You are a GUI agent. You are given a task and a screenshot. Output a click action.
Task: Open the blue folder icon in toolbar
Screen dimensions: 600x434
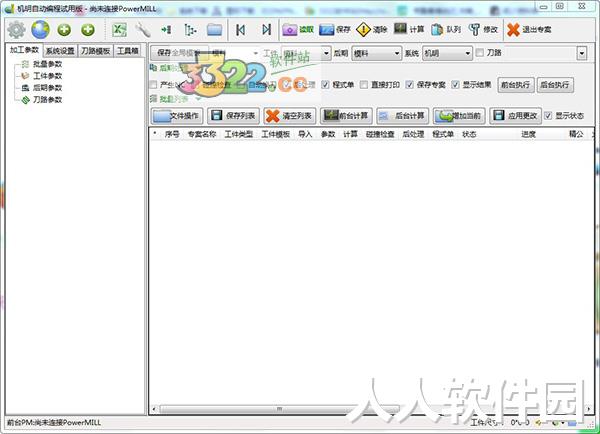tap(214, 29)
